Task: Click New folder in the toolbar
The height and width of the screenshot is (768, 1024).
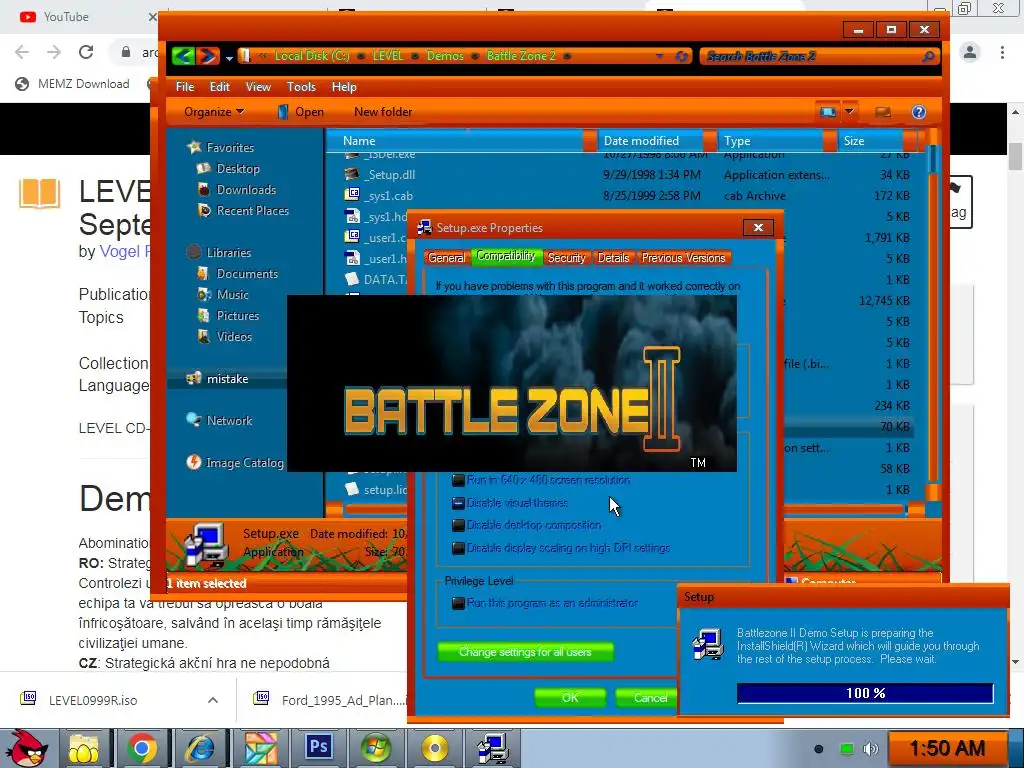Action: (383, 112)
